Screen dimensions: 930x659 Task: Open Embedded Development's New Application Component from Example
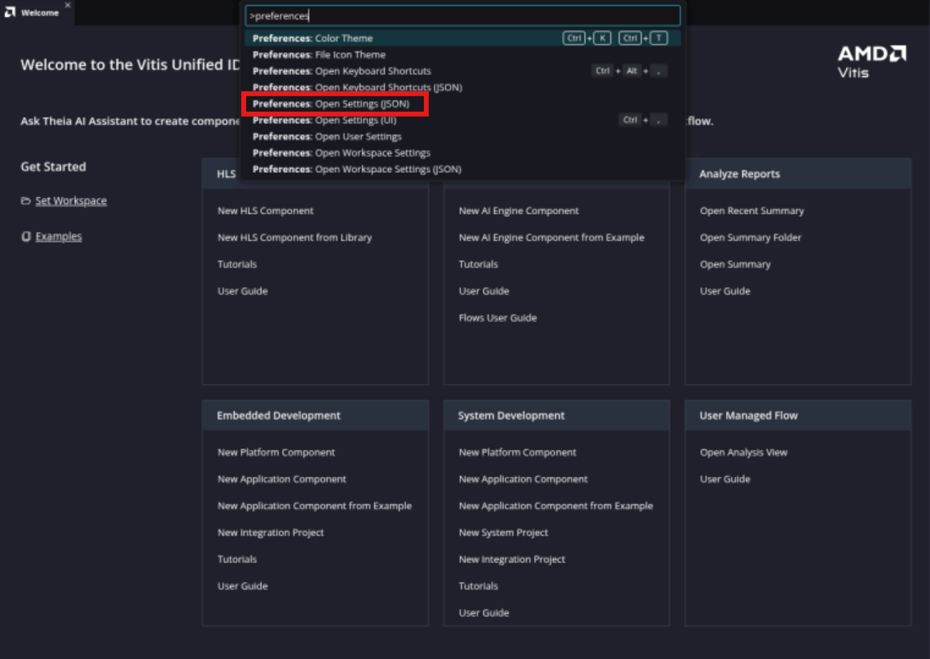[x=314, y=505]
